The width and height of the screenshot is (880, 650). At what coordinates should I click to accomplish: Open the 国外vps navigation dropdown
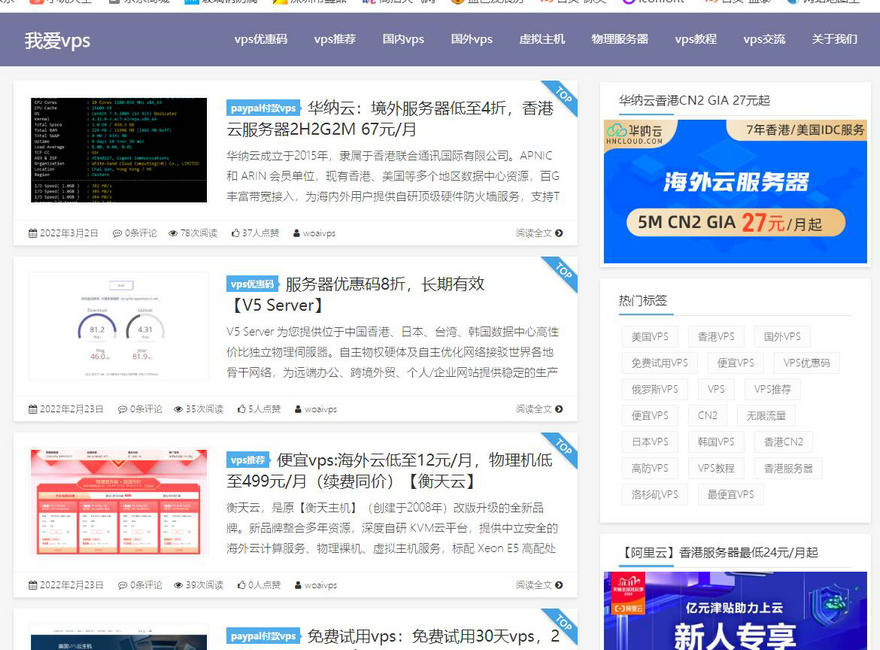coord(470,41)
